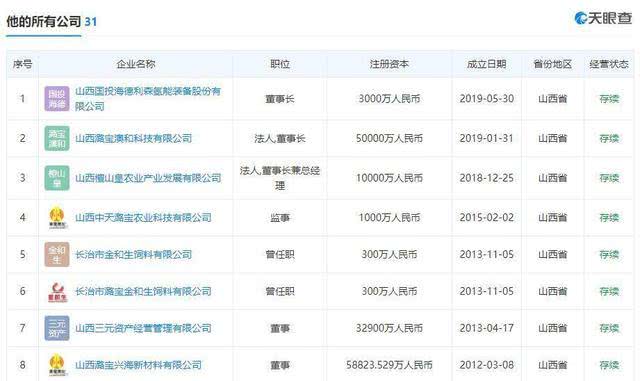Open company link 长治市潞宝金和生饲料有限公司
Viewport: 640px width, 381px height.
(x=143, y=292)
